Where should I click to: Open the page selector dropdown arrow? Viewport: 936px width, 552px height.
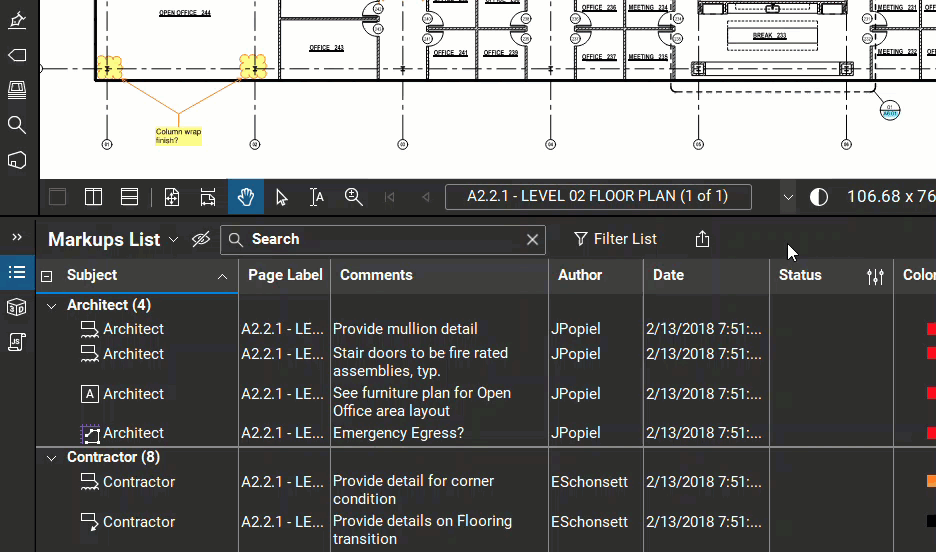tap(788, 197)
